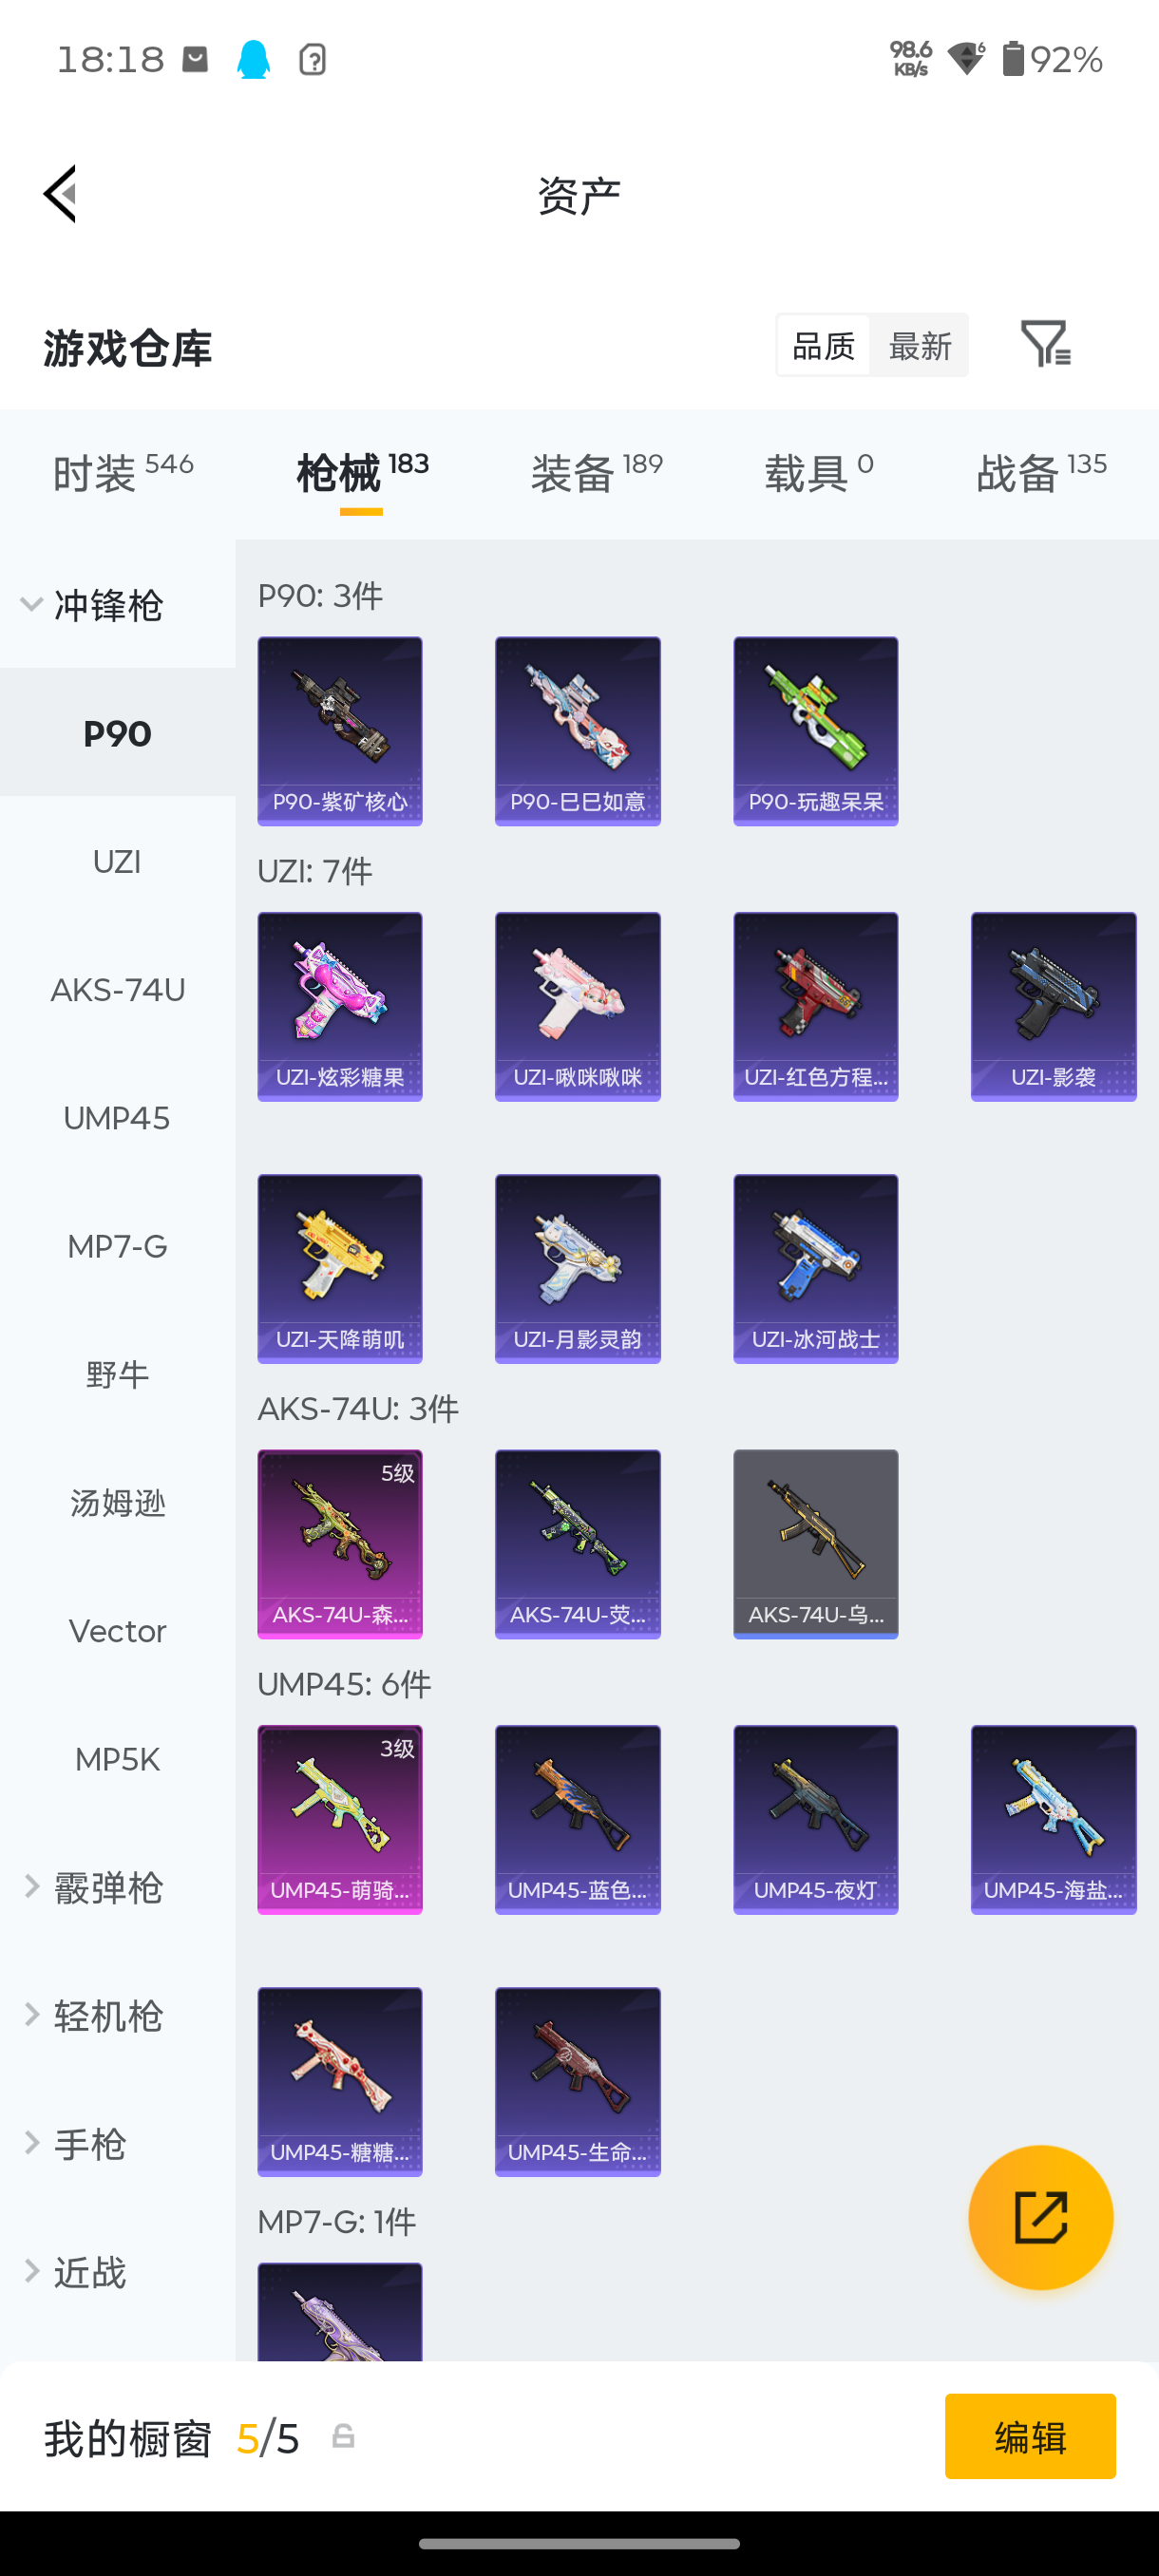Viewport: 1159px width, 2576px height.
Task: Open the UMP45-夜灯 skin icon
Action: click(x=816, y=1819)
